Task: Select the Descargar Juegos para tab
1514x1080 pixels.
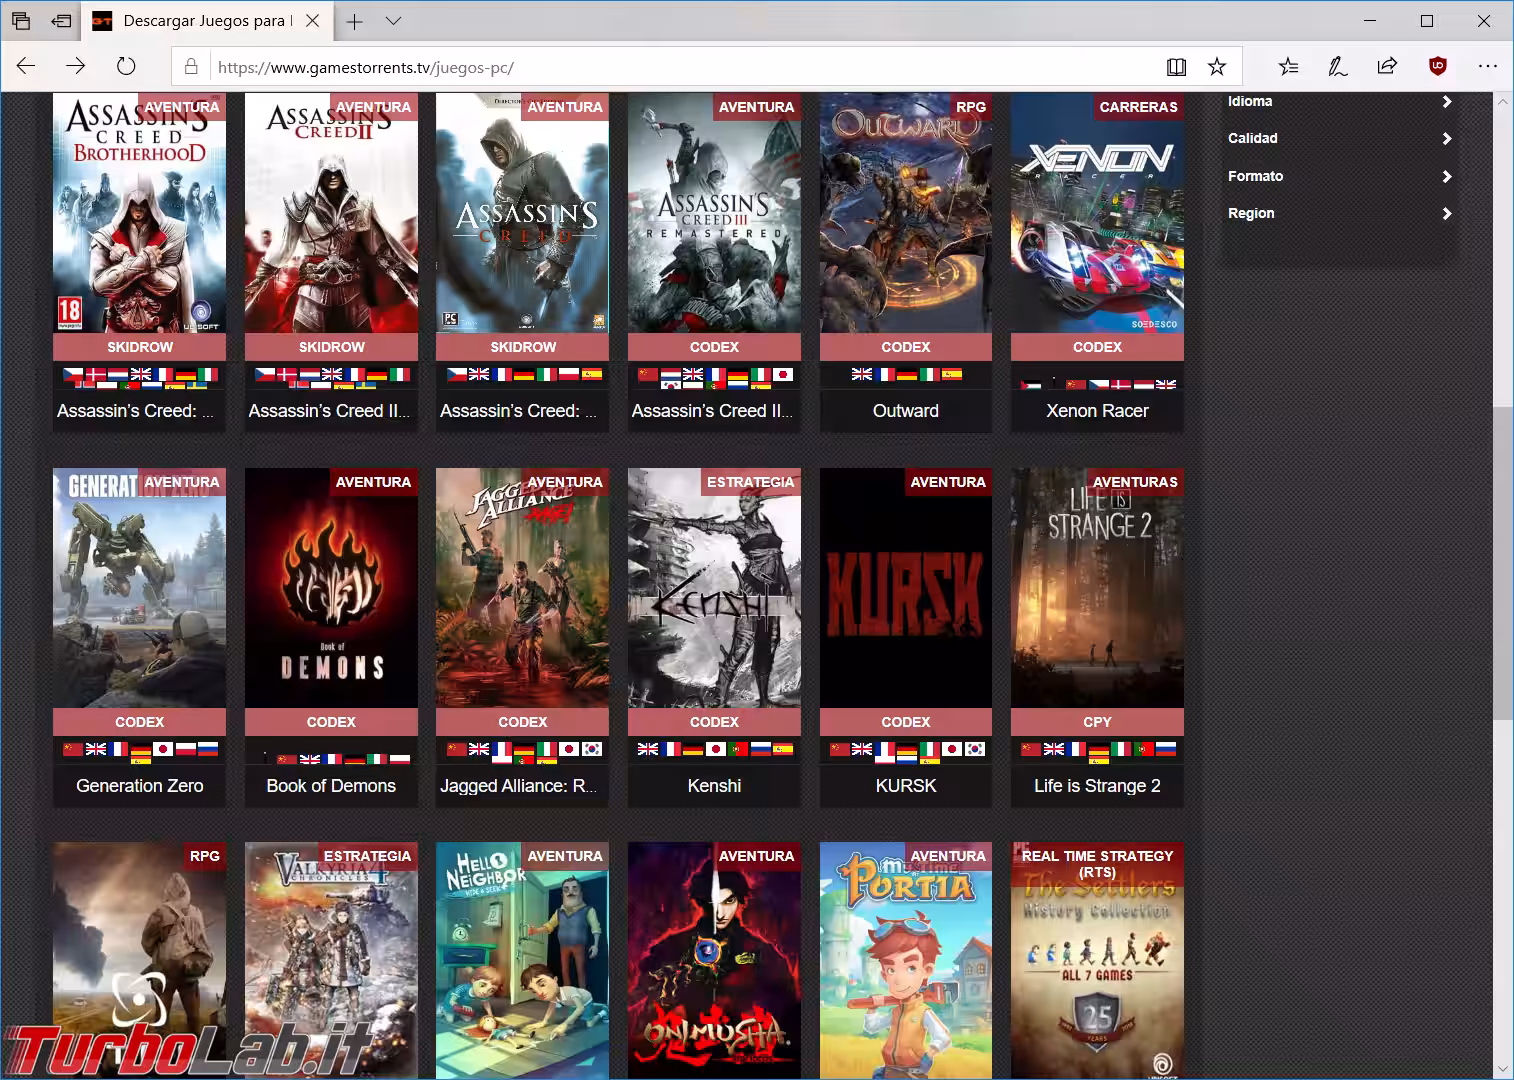Action: pos(207,20)
